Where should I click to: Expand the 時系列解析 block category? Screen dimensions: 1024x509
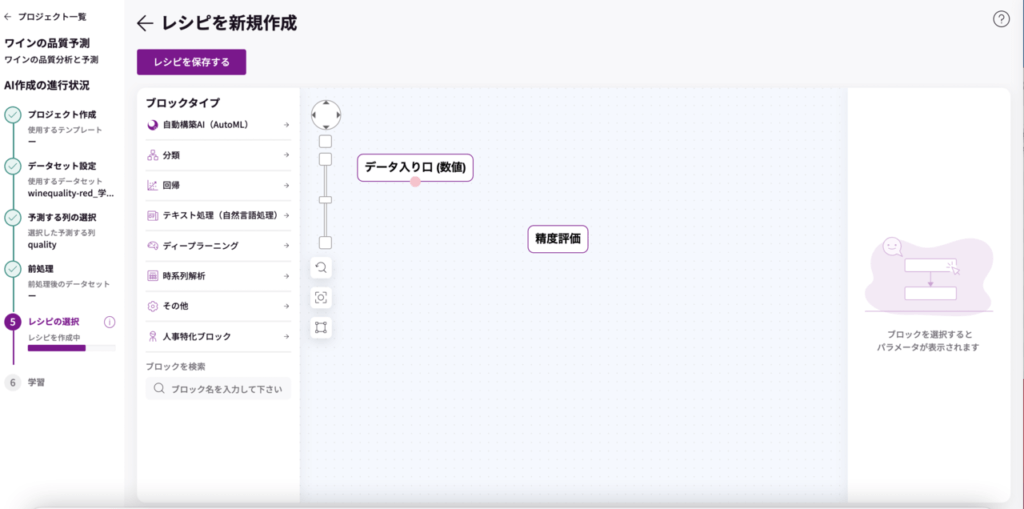click(x=218, y=275)
